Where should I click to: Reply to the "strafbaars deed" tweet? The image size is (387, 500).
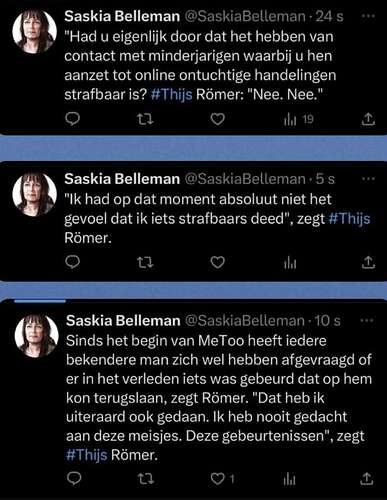click(x=72, y=262)
